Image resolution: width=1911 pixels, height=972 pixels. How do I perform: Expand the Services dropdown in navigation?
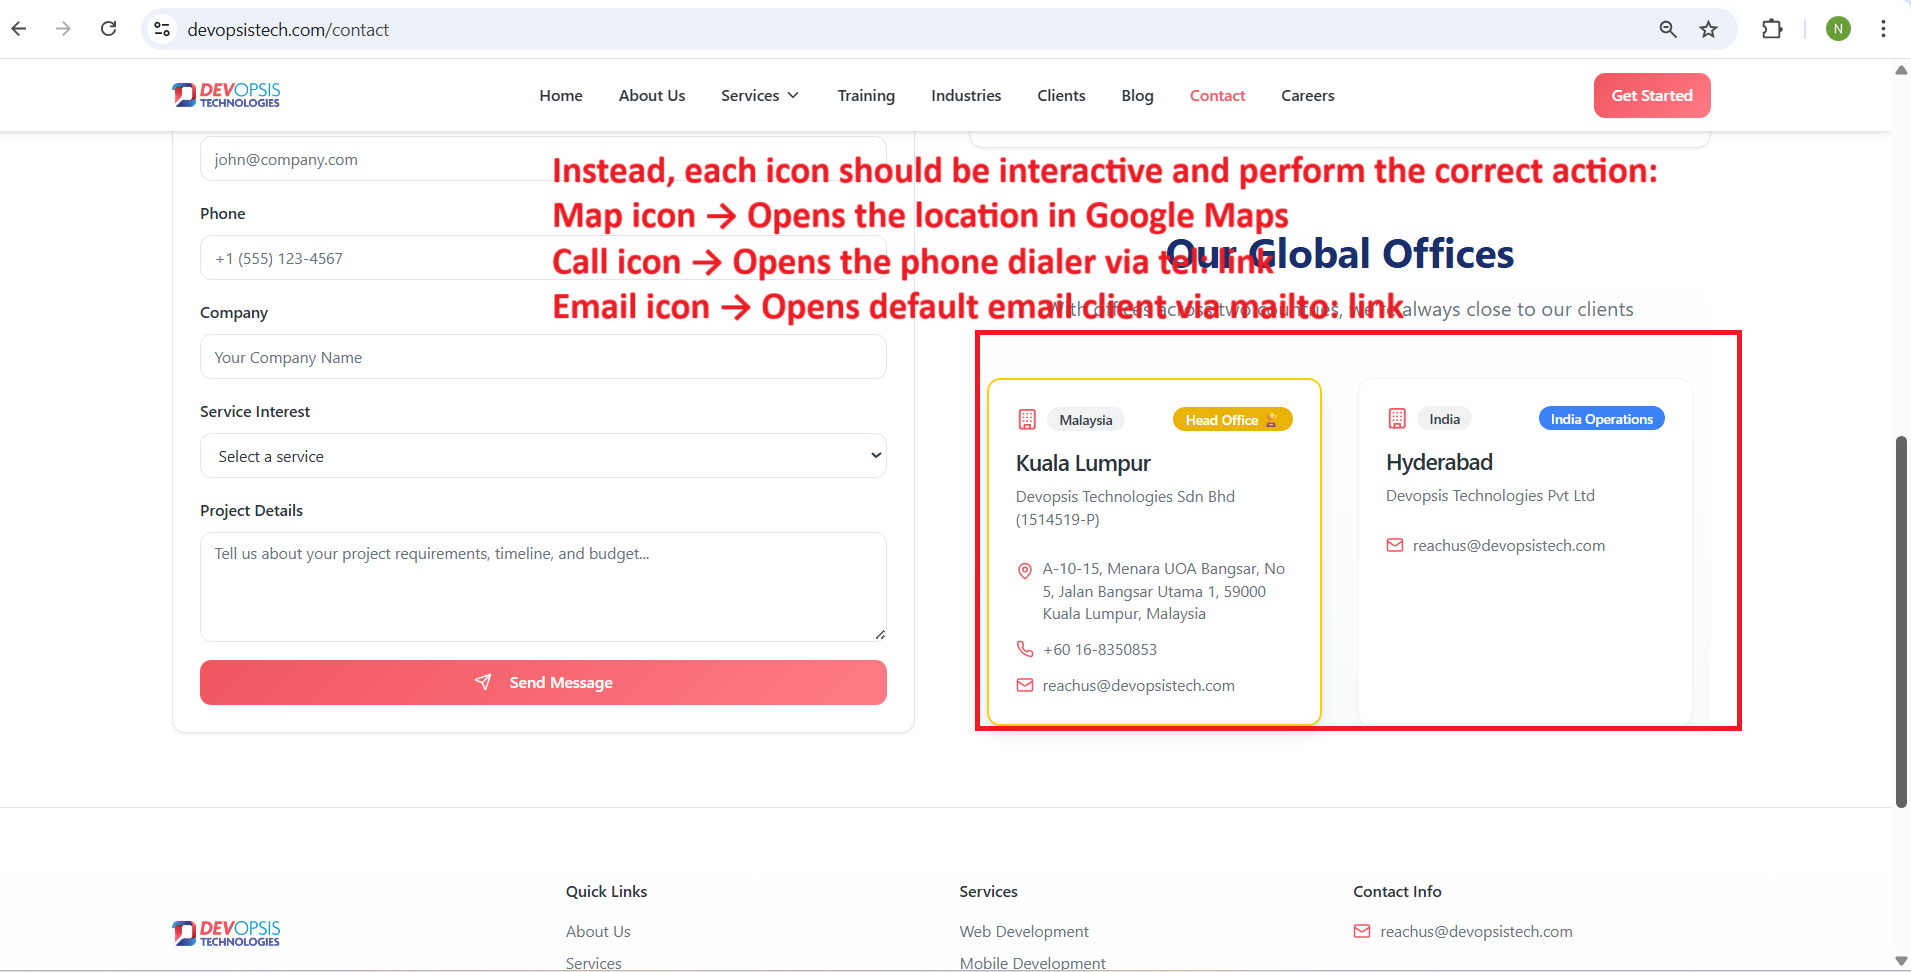[x=759, y=96]
